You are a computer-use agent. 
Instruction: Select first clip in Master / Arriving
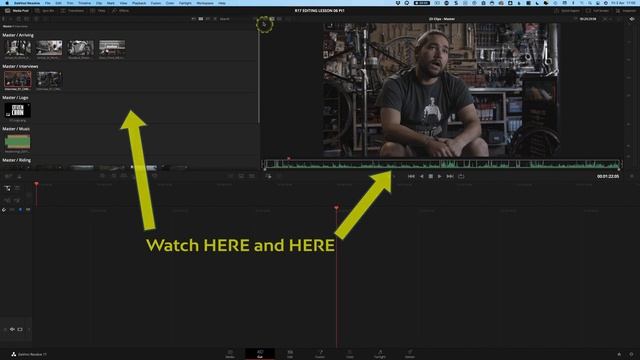pos(18,48)
